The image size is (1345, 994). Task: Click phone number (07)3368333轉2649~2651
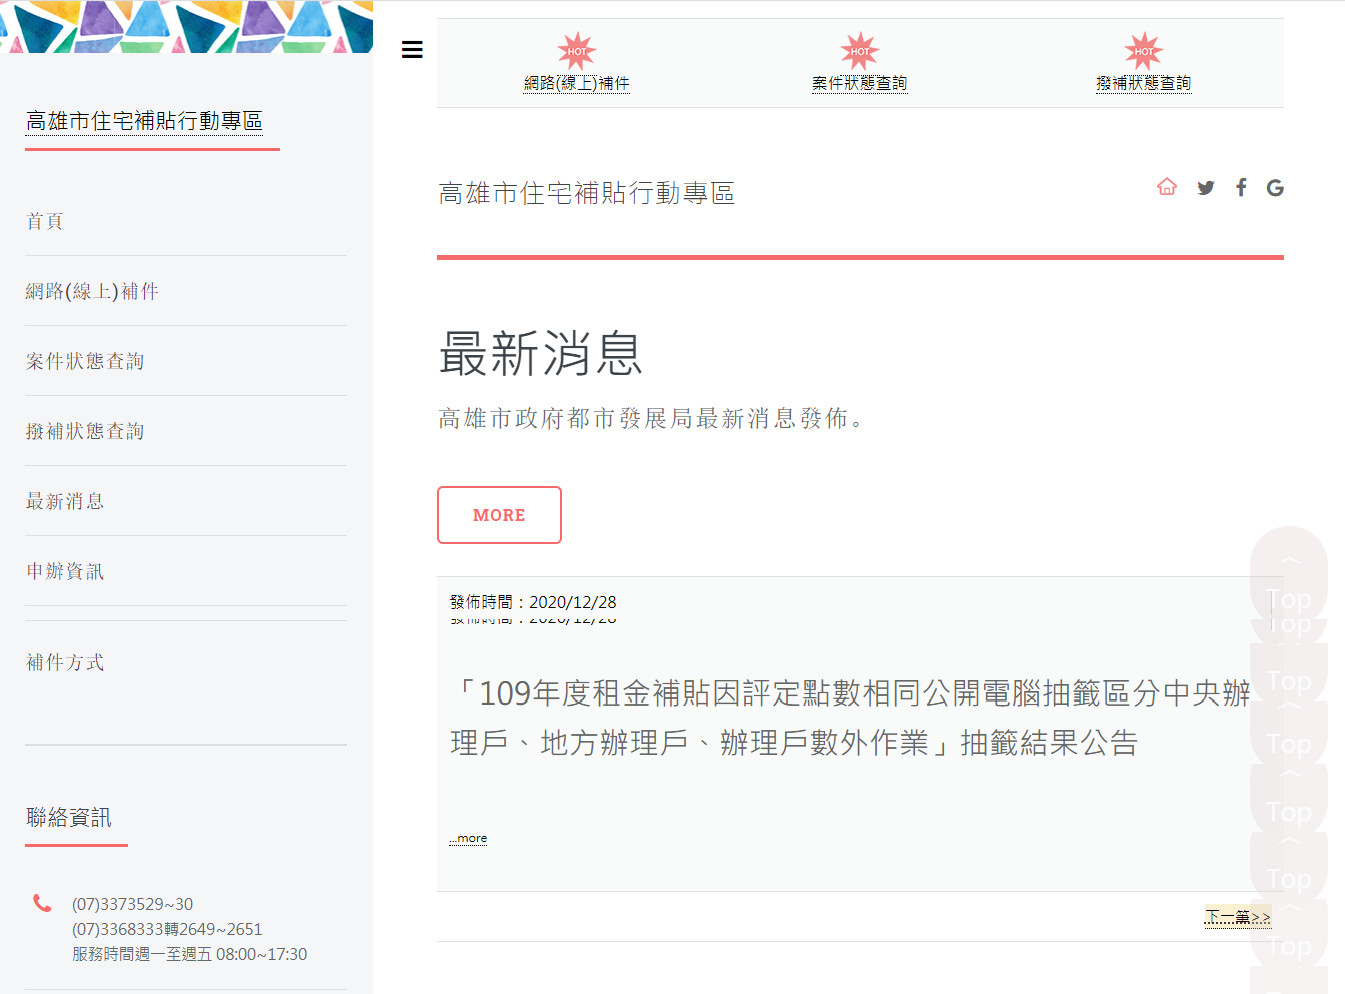click(x=167, y=929)
